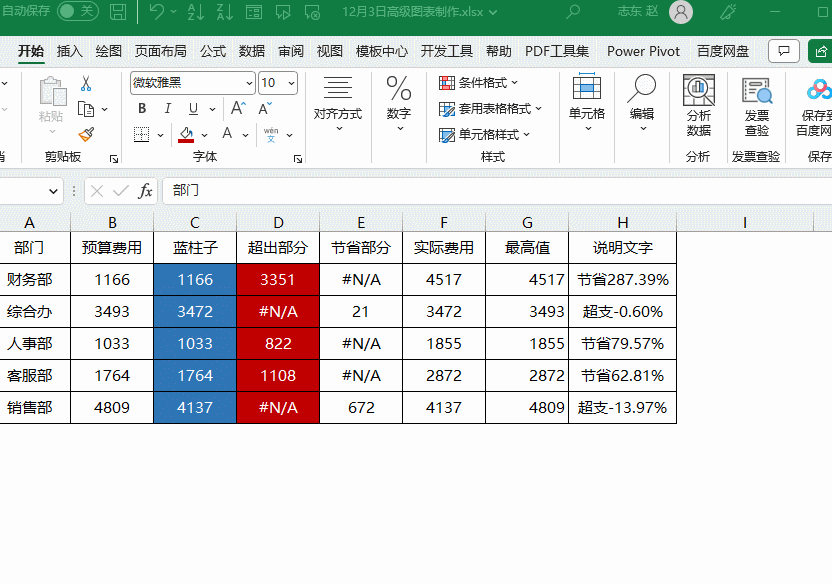Click the 发票查验 invoice check icon
832x584 pixels.
coord(757,107)
